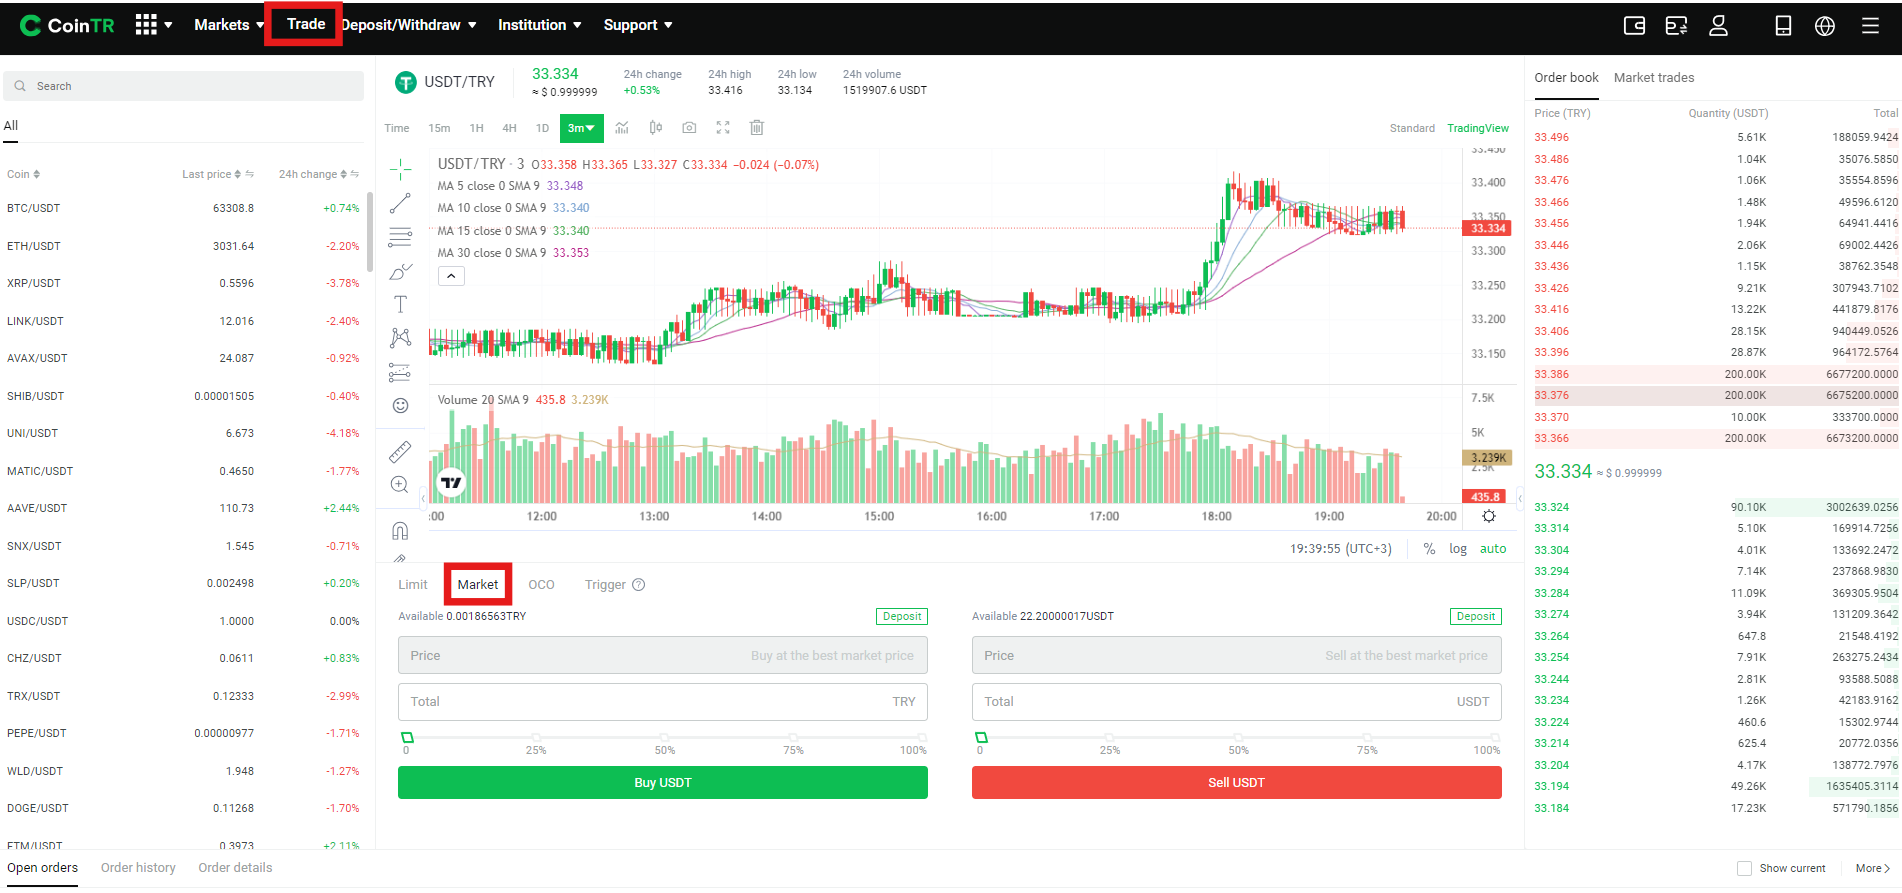Click the sell Total USDT input
The height and width of the screenshot is (893, 1902).
pyautogui.click(x=1237, y=702)
